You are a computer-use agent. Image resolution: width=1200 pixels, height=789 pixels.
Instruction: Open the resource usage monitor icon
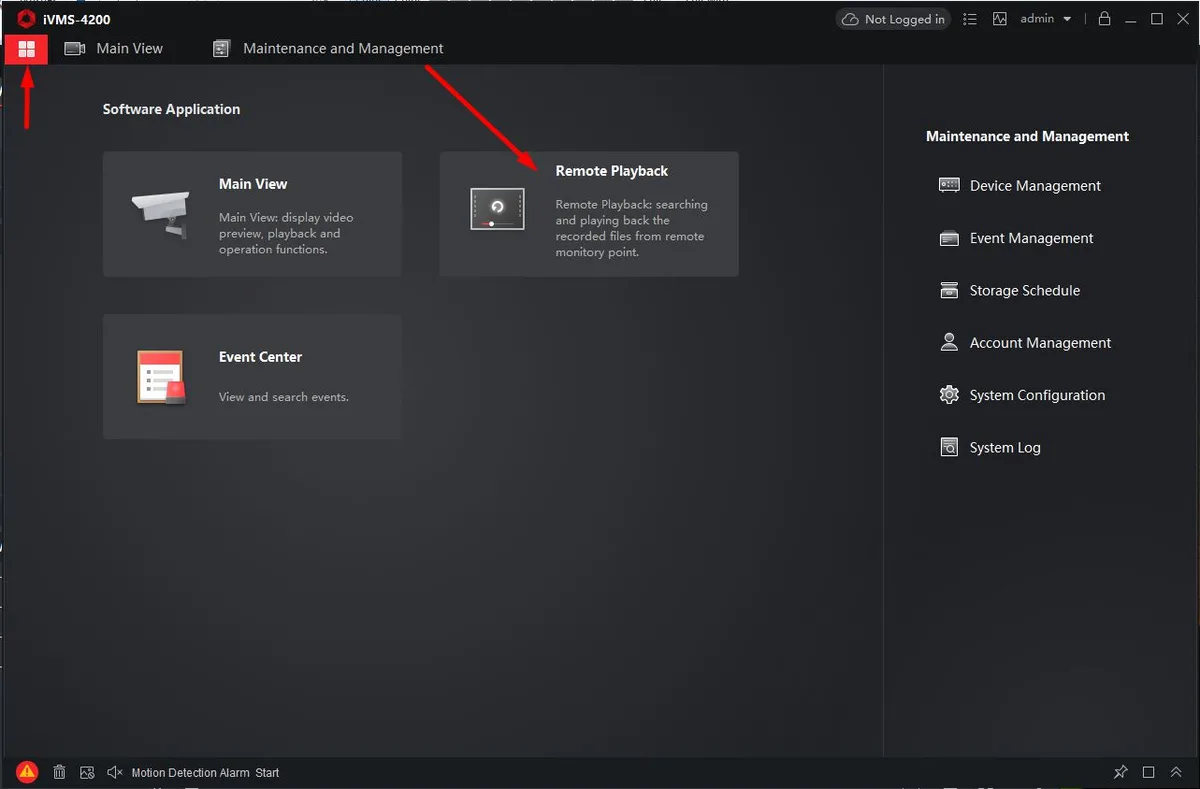click(1000, 19)
